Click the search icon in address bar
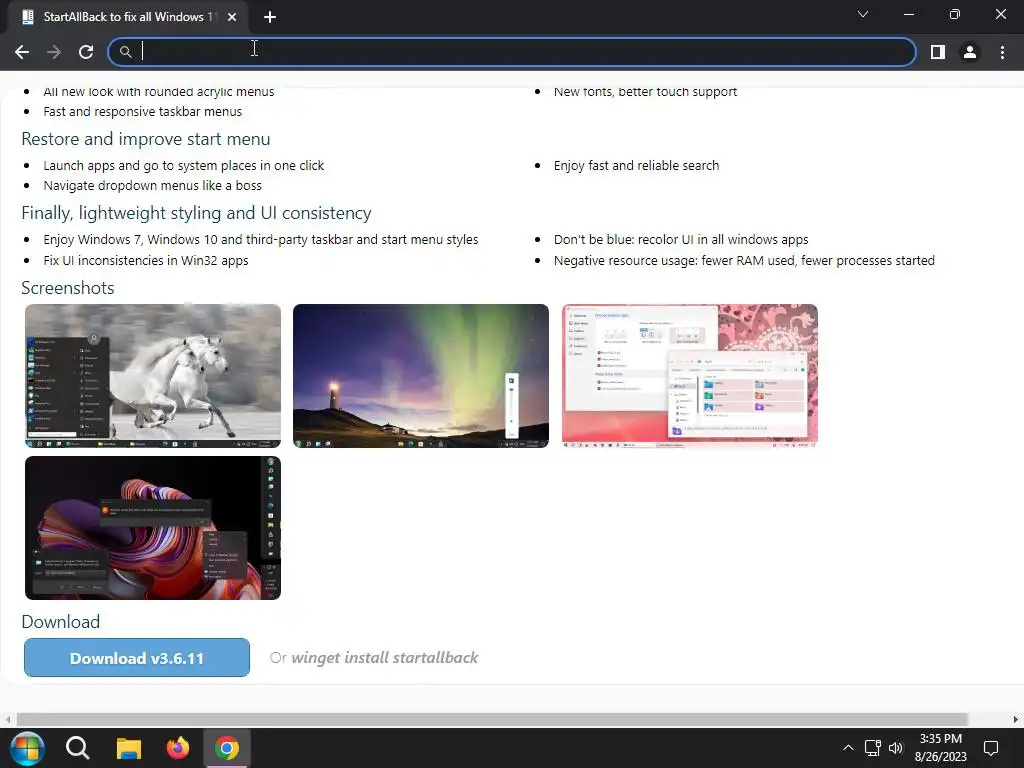This screenshot has width=1024, height=768. click(x=125, y=52)
